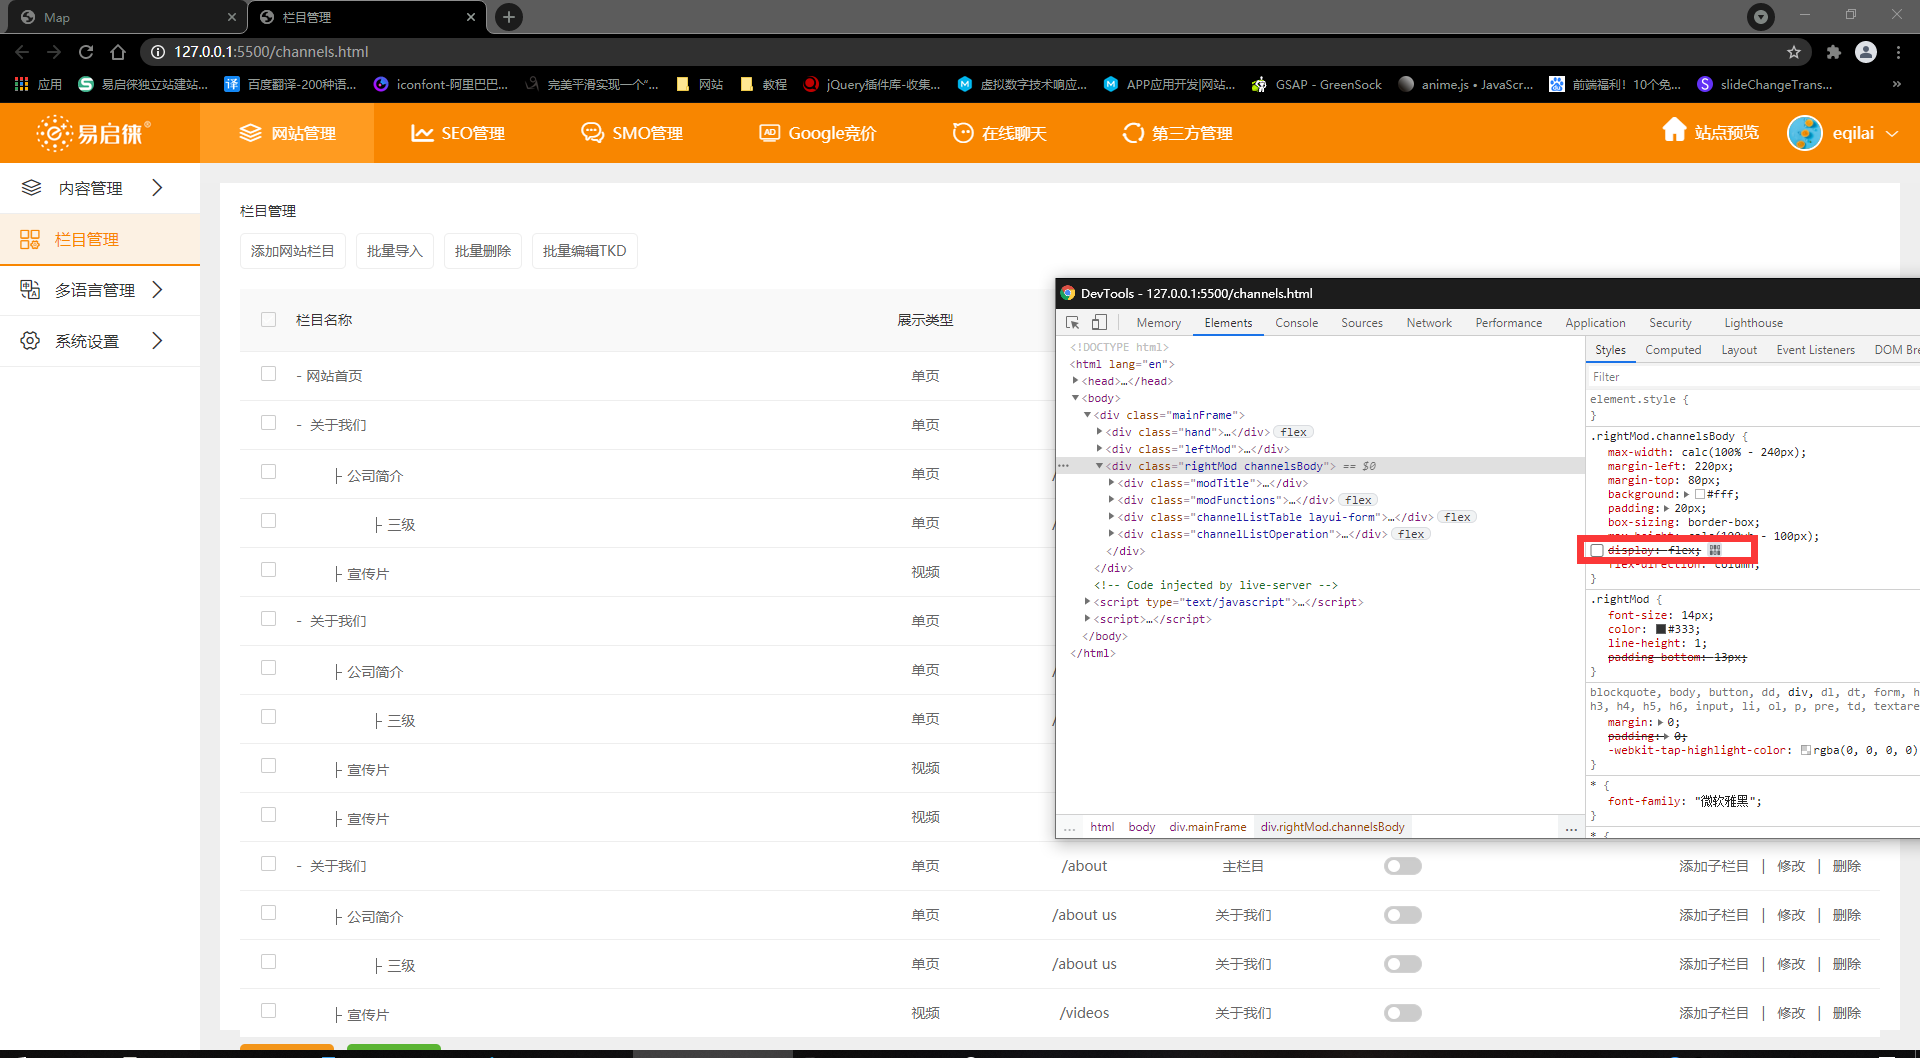Expand the channelListOperation div node

click(x=1111, y=534)
